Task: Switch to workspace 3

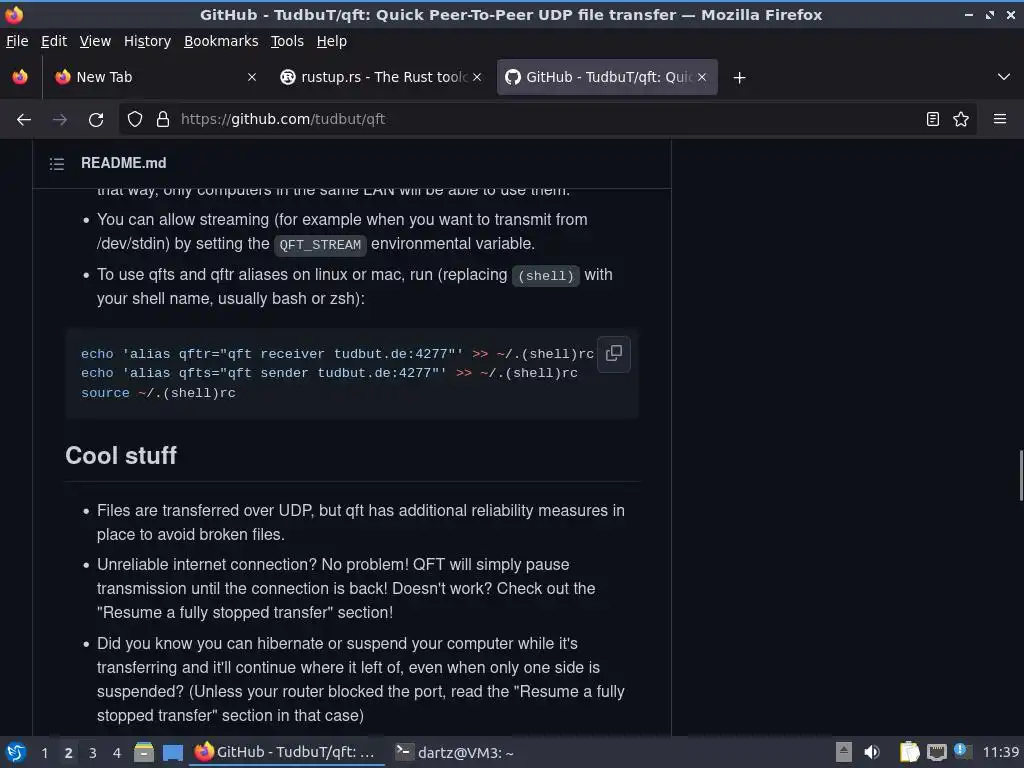Action: [92, 753]
